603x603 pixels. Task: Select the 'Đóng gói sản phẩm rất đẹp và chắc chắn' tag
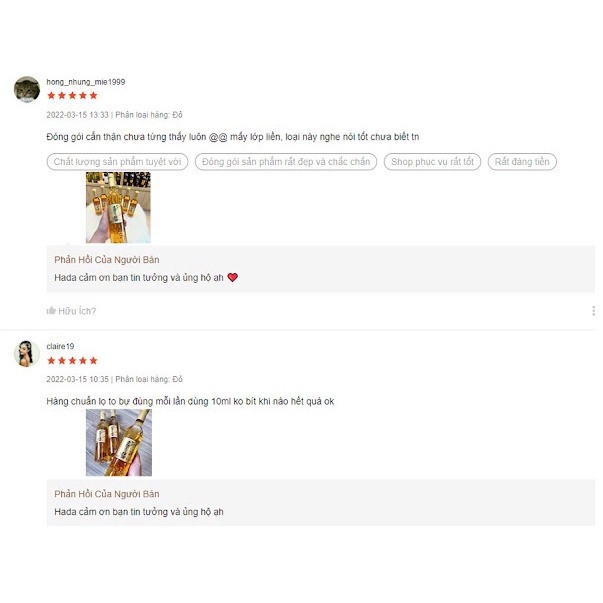286,162
